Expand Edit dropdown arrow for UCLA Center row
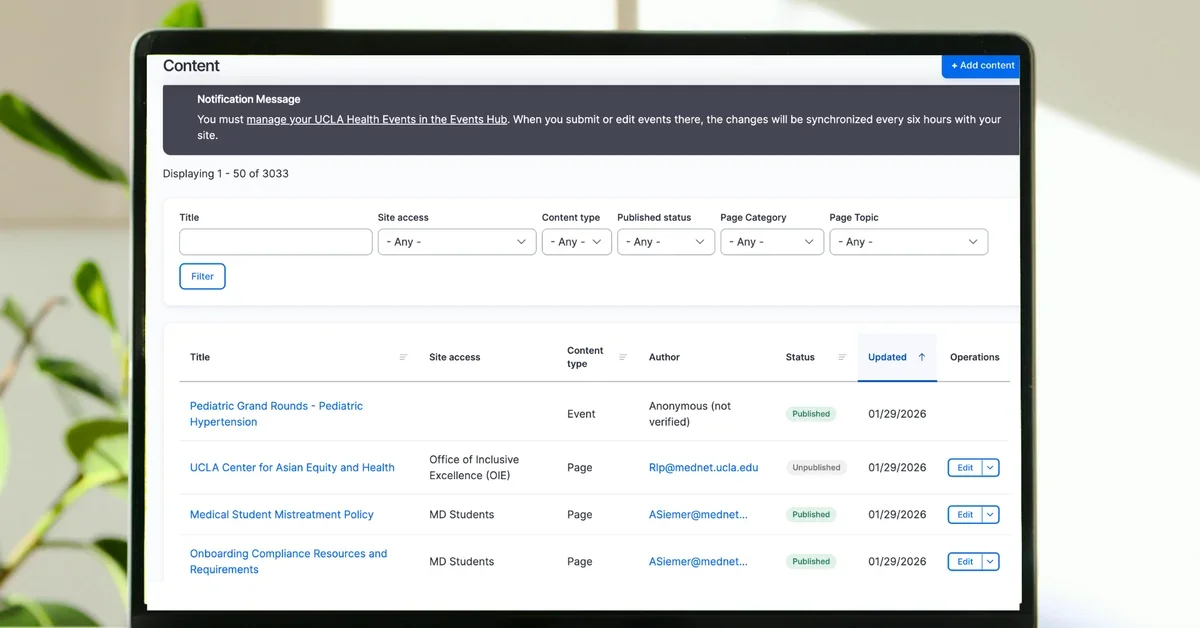This screenshot has height=628, width=1200. 991,467
